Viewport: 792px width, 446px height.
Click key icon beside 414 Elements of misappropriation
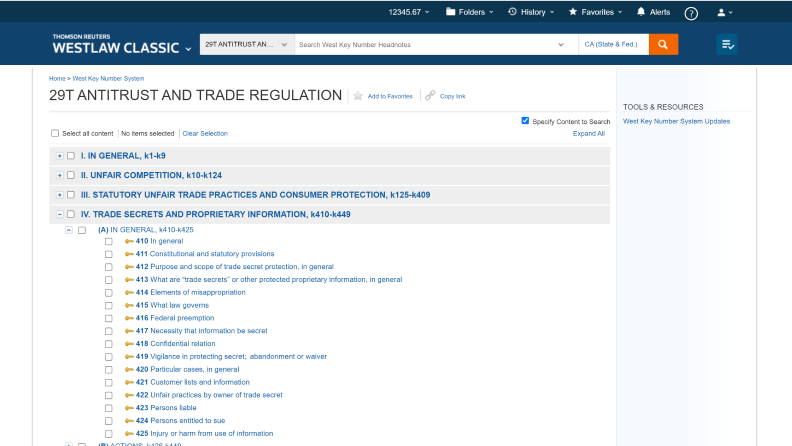pos(129,292)
